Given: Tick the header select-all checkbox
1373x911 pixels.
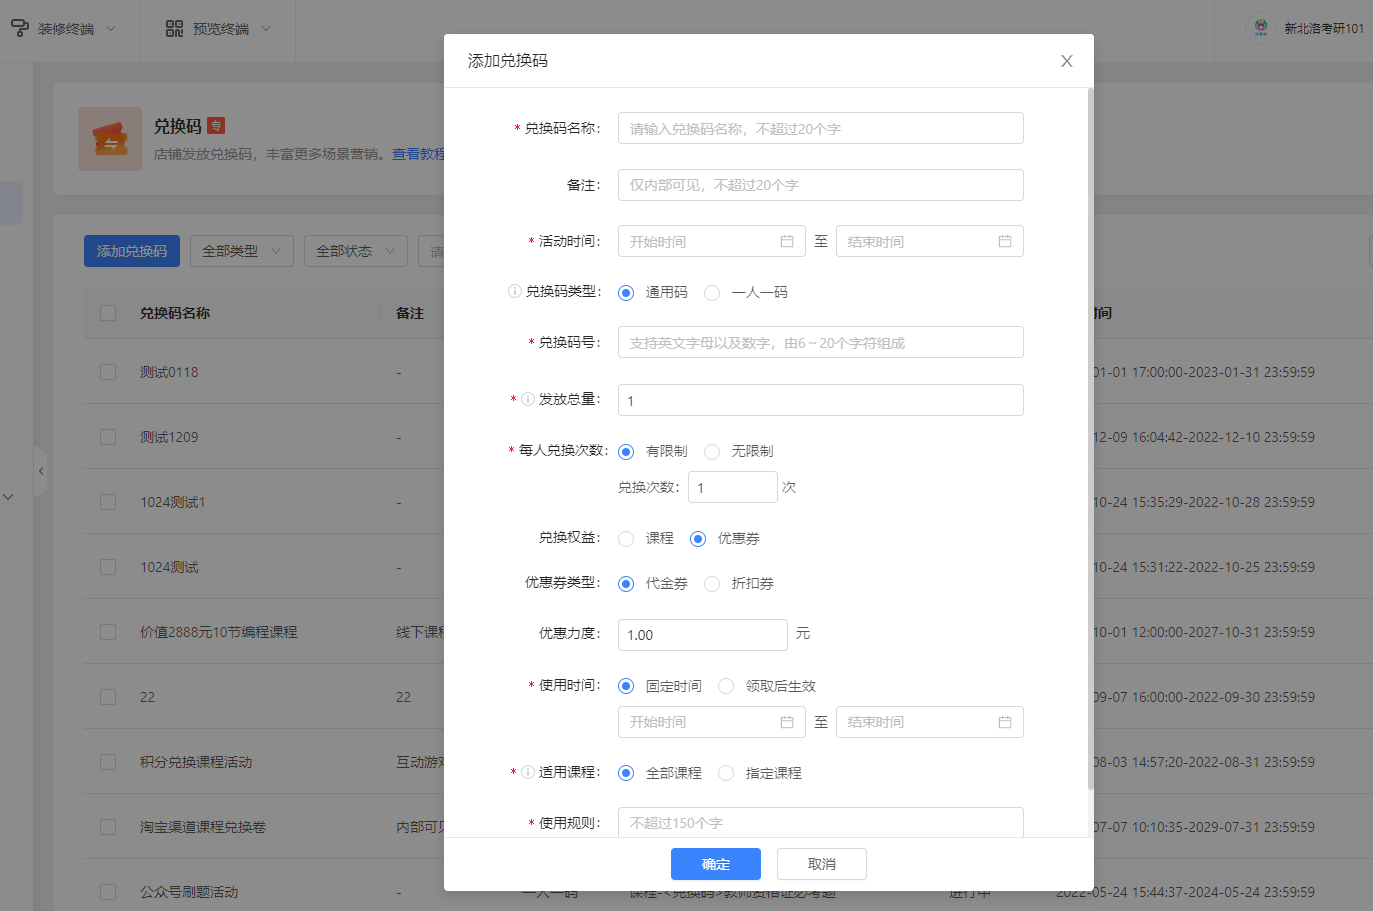Looking at the screenshot, I should (x=108, y=313).
